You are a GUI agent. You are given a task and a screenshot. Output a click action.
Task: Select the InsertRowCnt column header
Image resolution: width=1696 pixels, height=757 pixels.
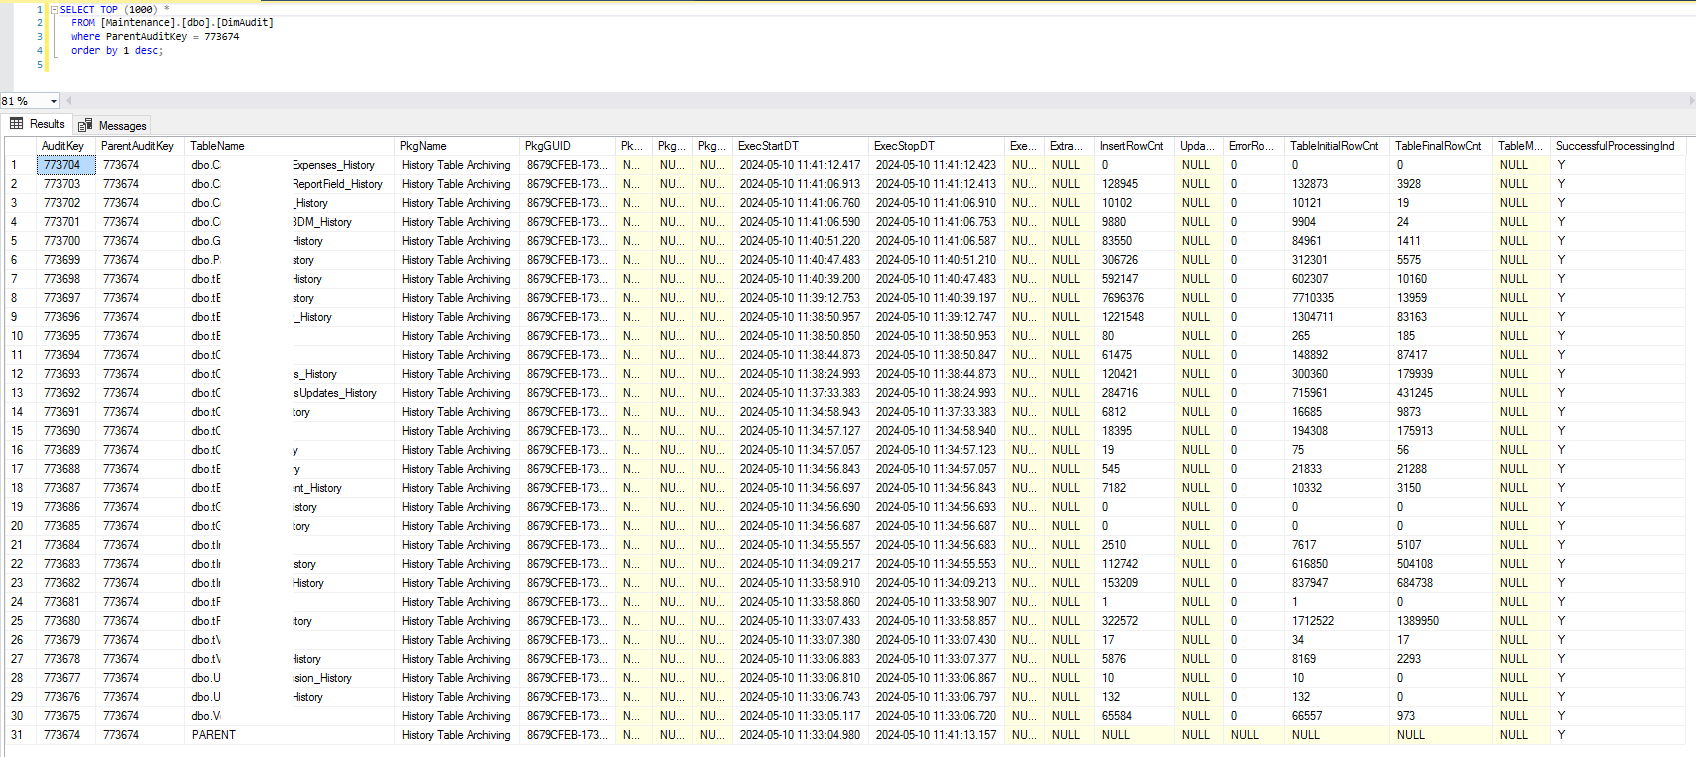1132,146
